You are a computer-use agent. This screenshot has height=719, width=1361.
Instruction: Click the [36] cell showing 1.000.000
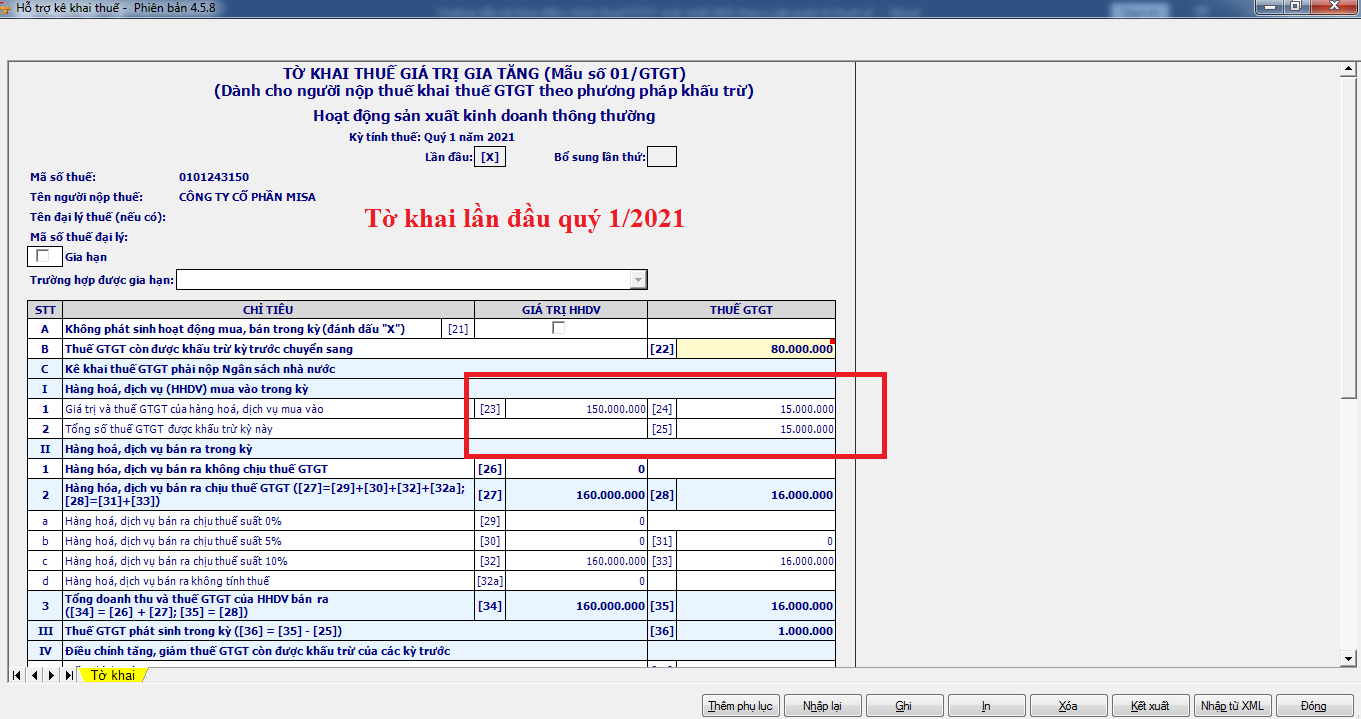click(756, 631)
